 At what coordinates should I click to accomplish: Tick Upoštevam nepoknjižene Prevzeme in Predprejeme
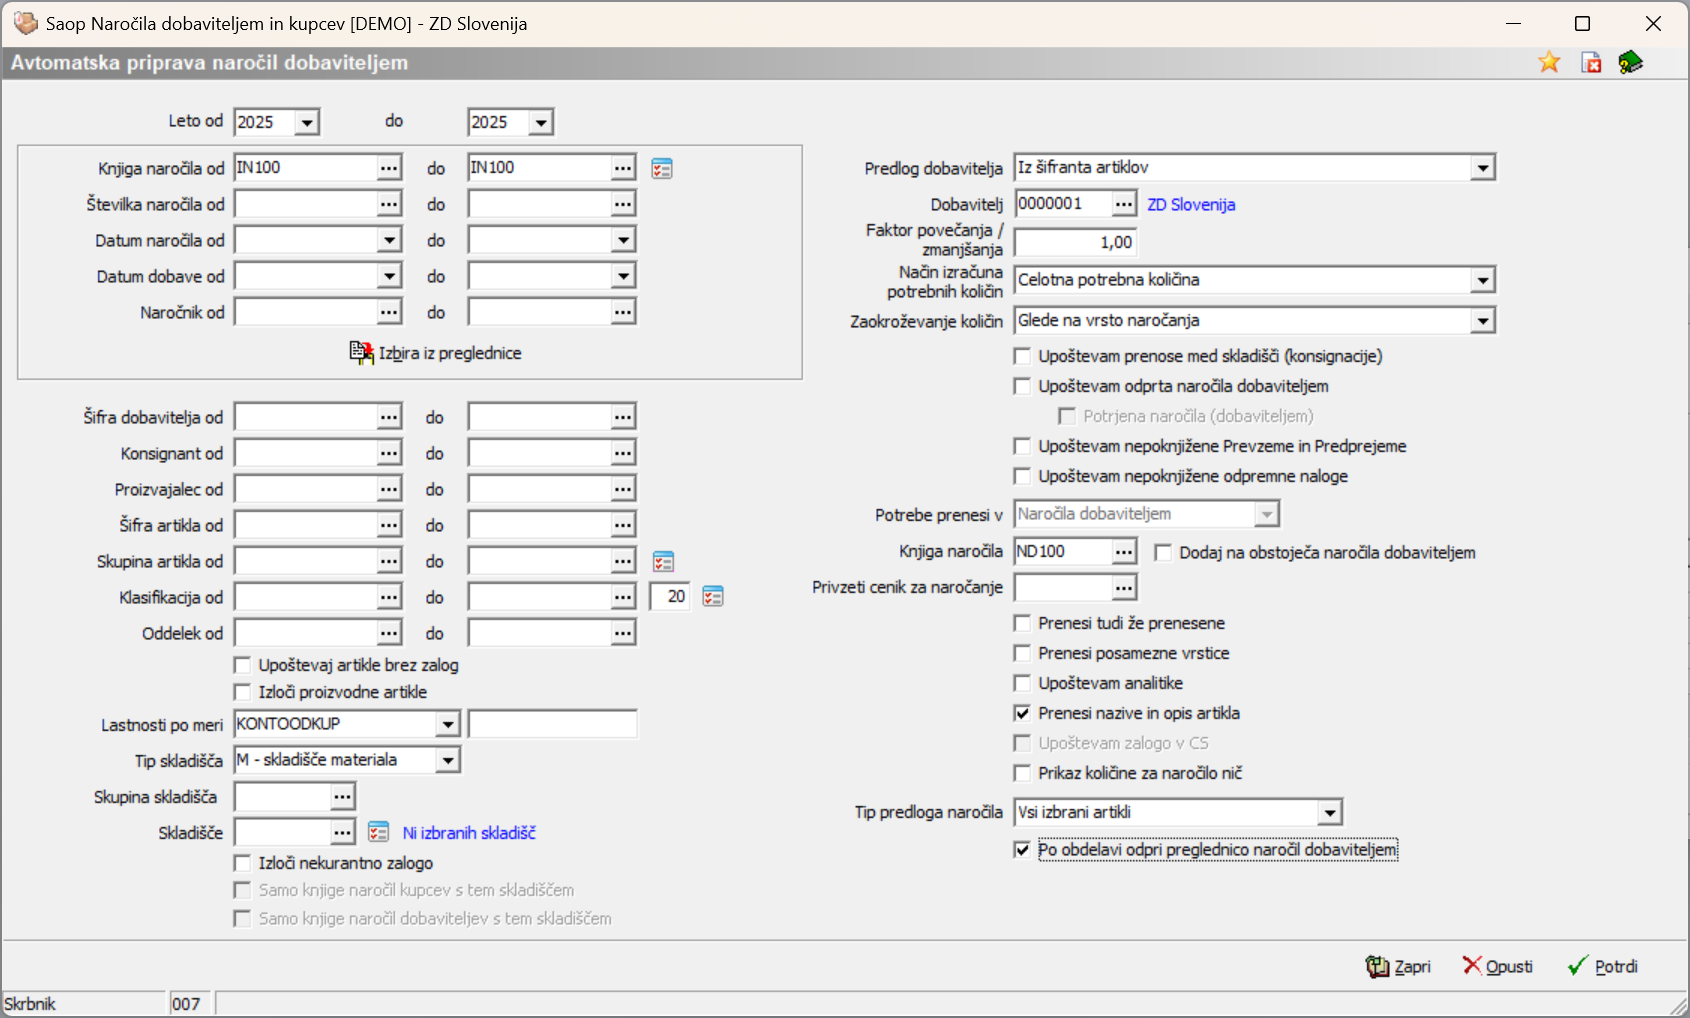pyautogui.click(x=1022, y=446)
